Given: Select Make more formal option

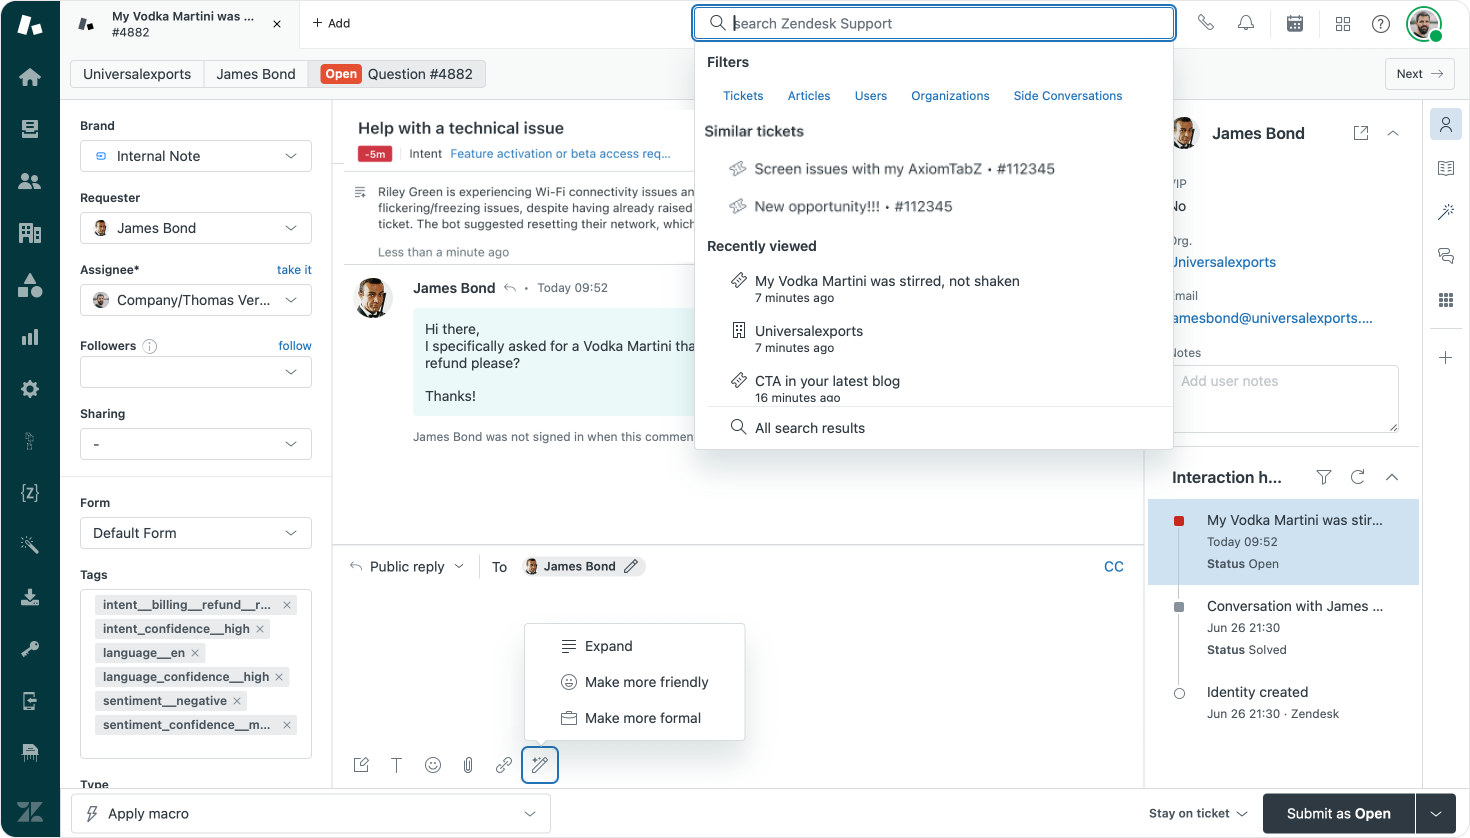Looking at the screenshot, I should point(635,718).
